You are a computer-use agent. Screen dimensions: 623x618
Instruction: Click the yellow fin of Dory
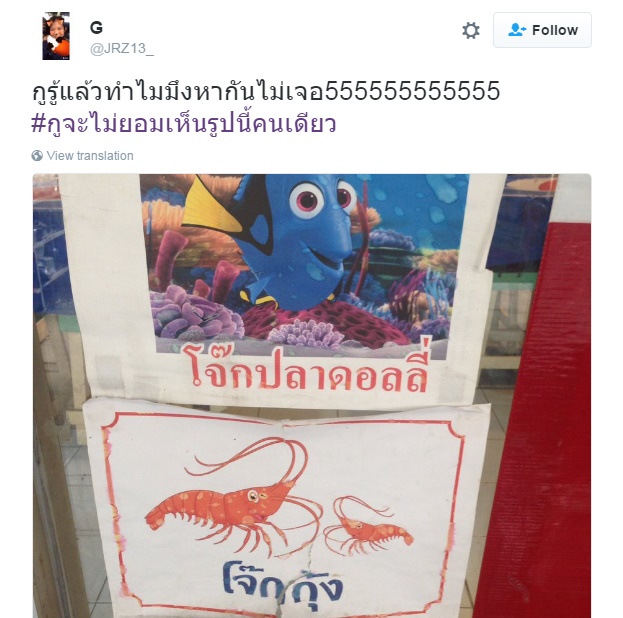coord(213,207)
